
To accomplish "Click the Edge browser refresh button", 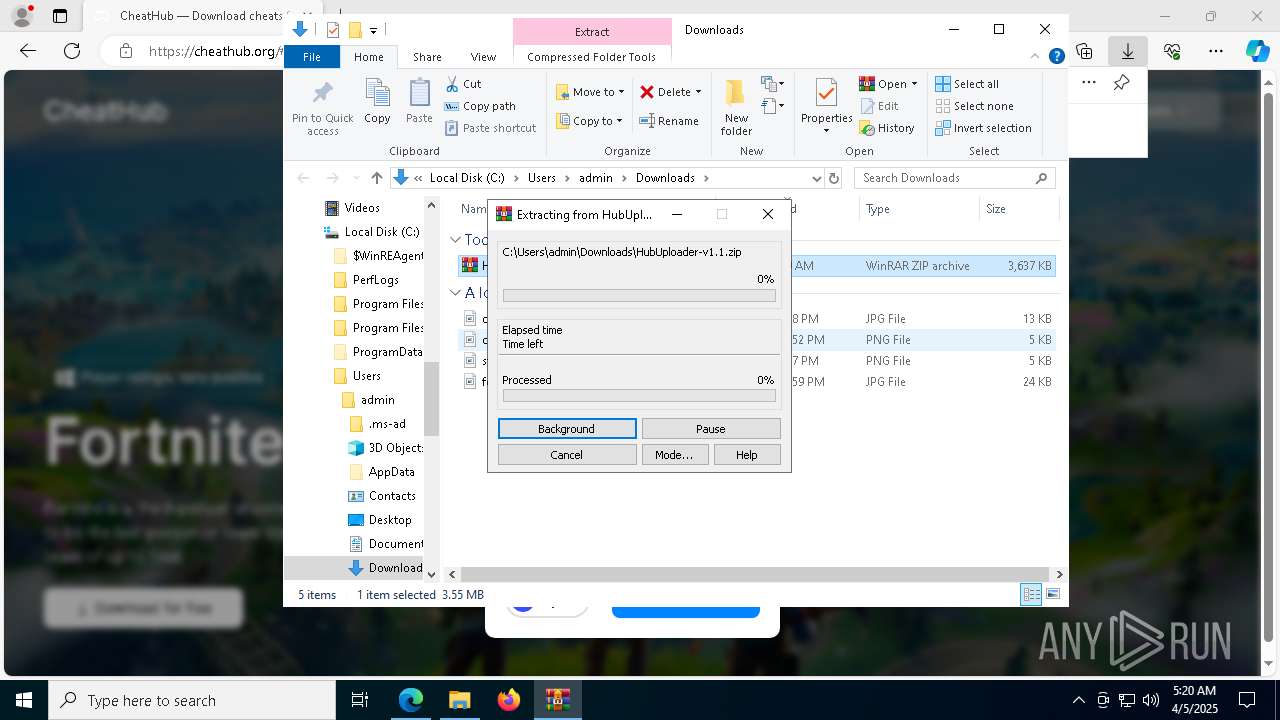I will pos(72,51).
